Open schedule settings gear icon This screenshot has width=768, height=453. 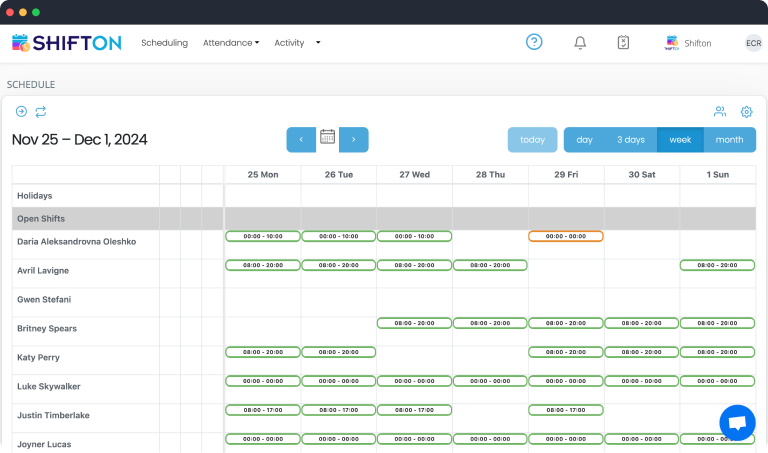click(x=746, y=112)
